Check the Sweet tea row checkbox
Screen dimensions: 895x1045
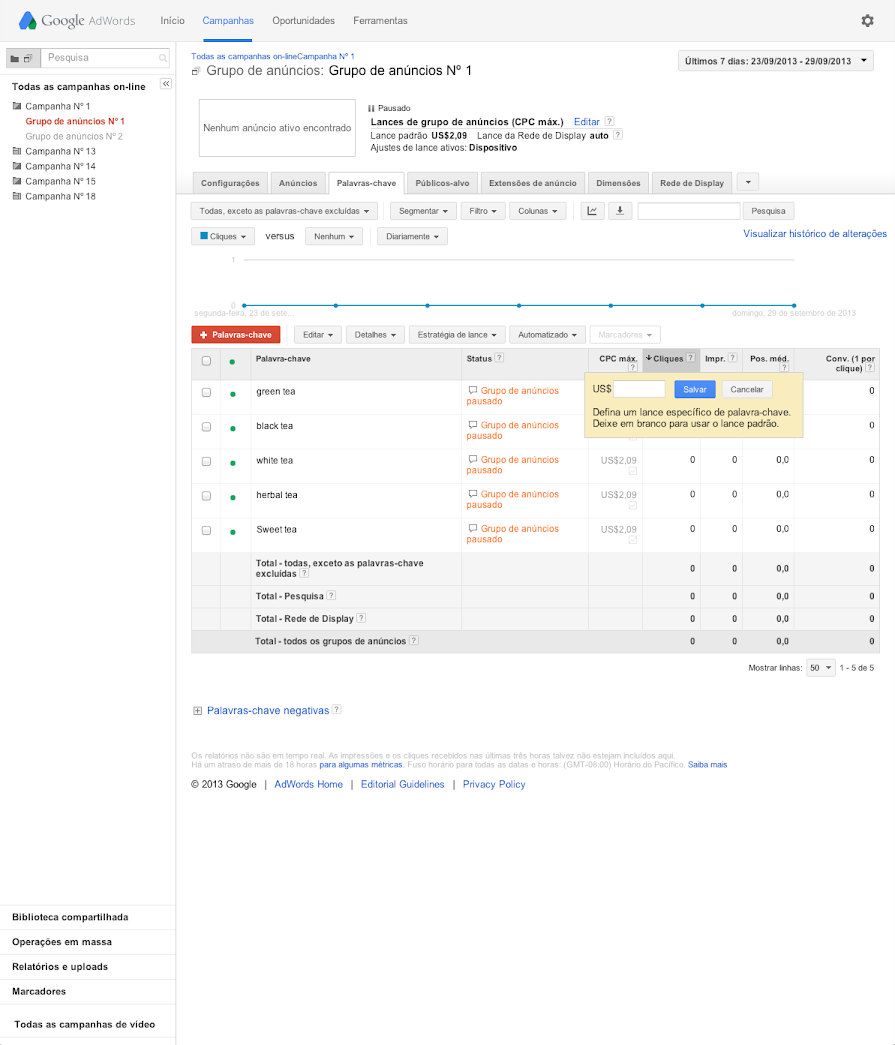tap(207, 530)
